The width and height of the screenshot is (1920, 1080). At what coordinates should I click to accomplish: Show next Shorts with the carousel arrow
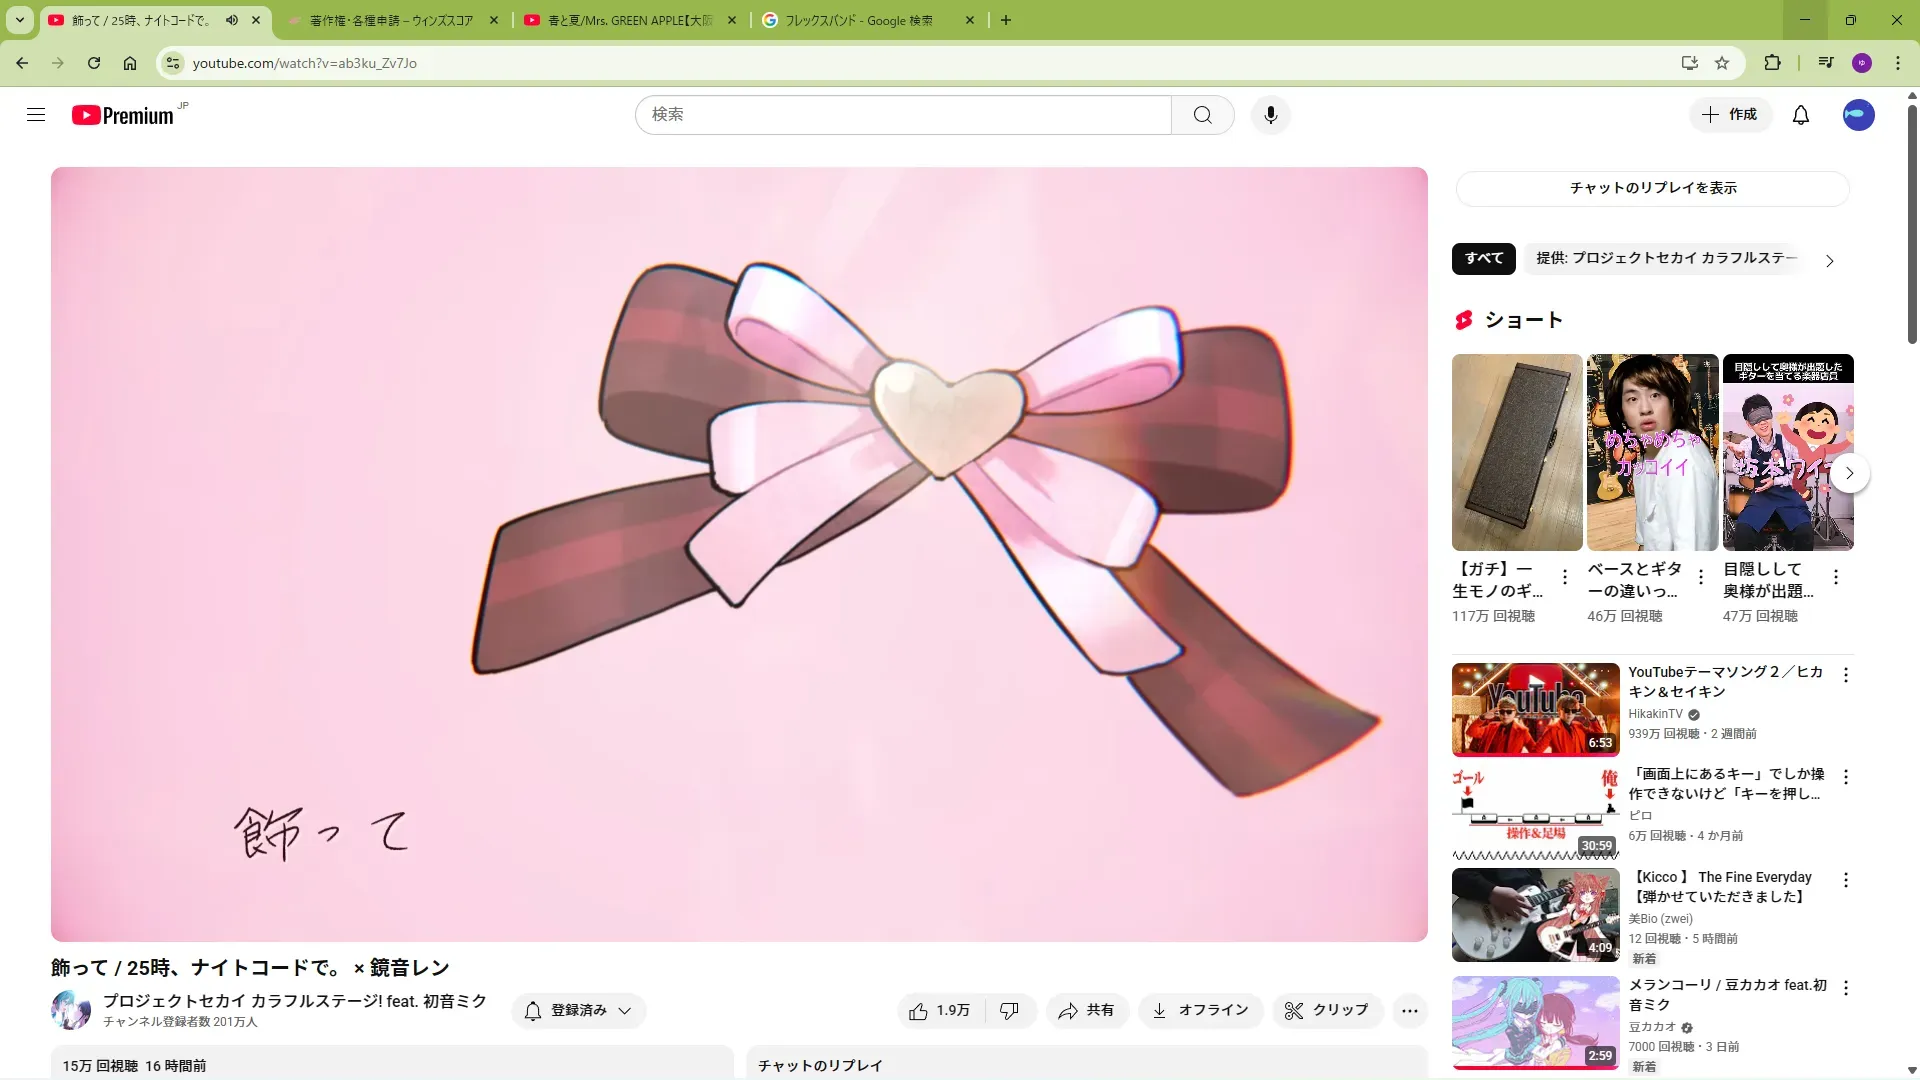click(x=1849, y=473)
